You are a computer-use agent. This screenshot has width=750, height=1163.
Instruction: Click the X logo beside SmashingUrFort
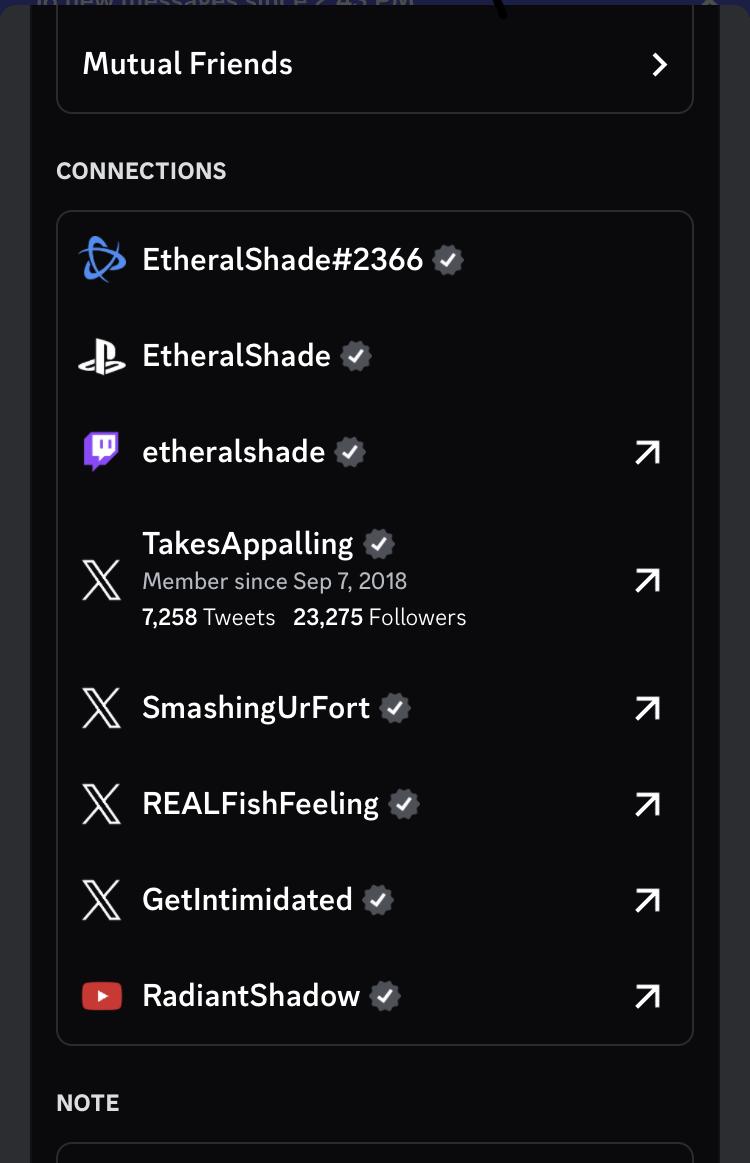coord(102,708)
